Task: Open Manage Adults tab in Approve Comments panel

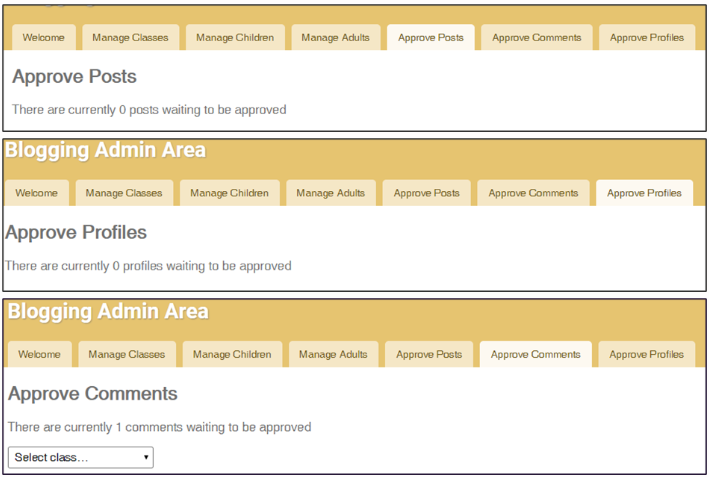Action: pos(333,354)
